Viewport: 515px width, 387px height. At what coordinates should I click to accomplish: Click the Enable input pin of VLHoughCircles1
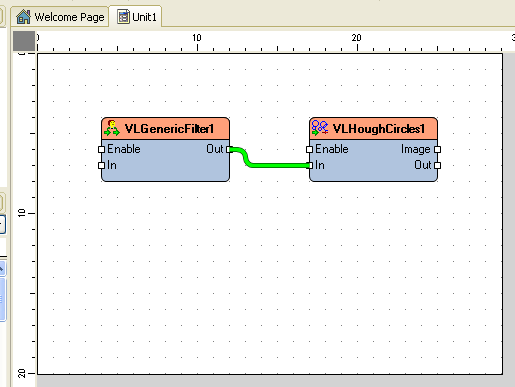(309, 149)
